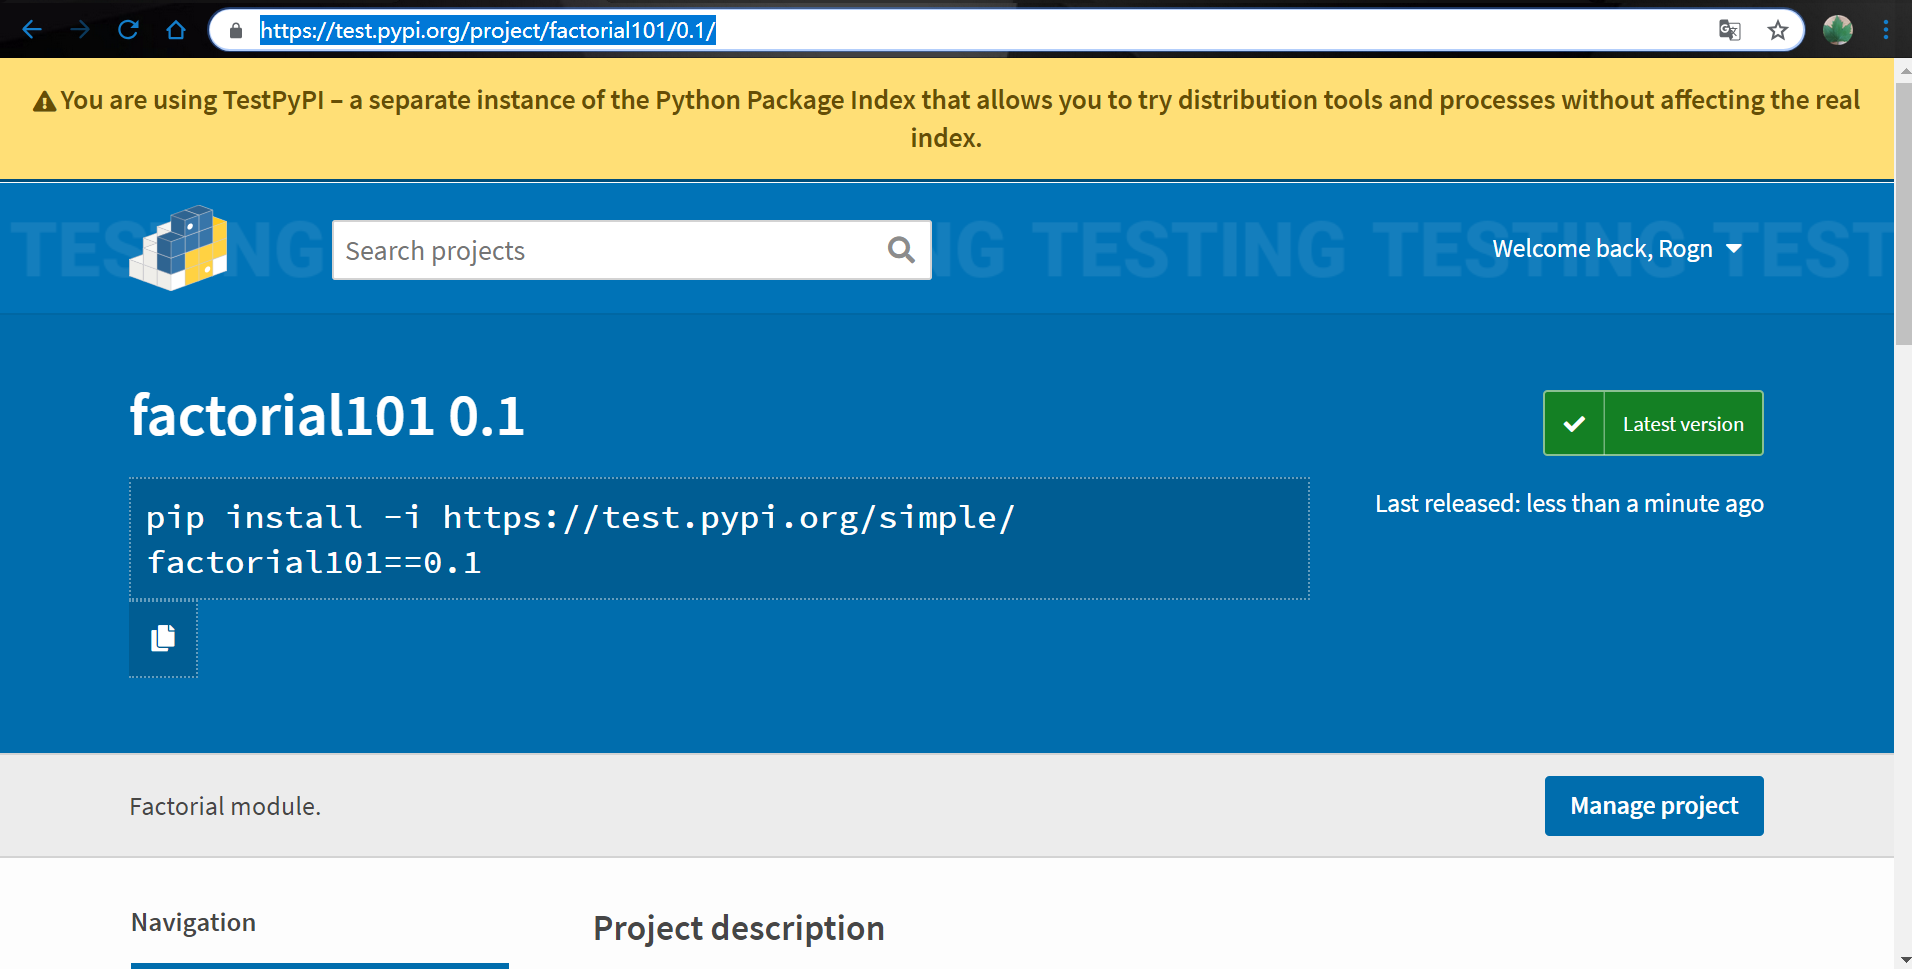Copy the pip install command
1912x969 pixels.
click(163, 638)
